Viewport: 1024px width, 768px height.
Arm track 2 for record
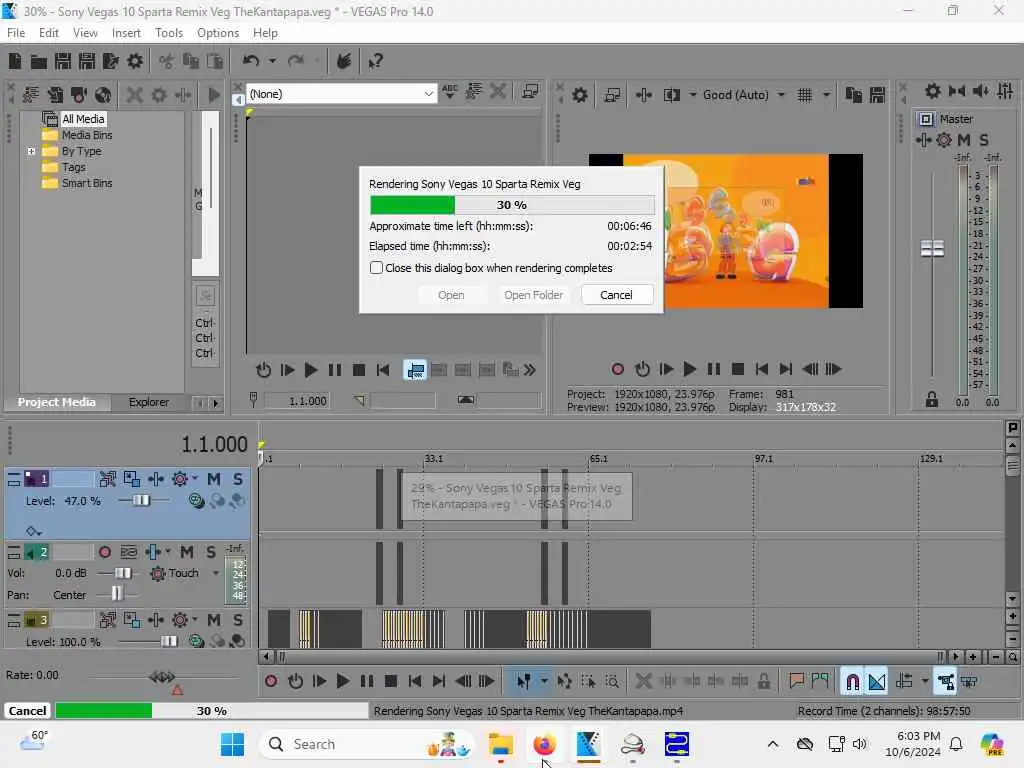[x=104, y=552]
